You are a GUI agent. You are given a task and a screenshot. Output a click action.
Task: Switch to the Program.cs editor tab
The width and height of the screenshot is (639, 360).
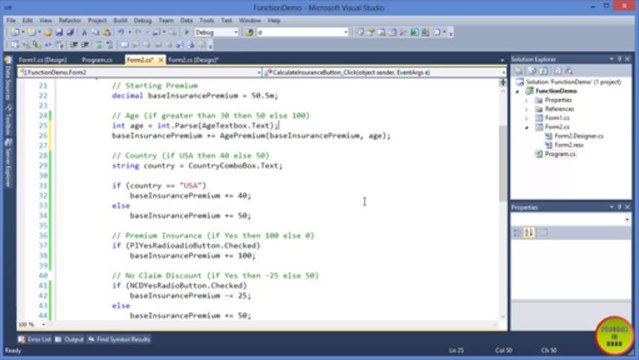(97, 60)
